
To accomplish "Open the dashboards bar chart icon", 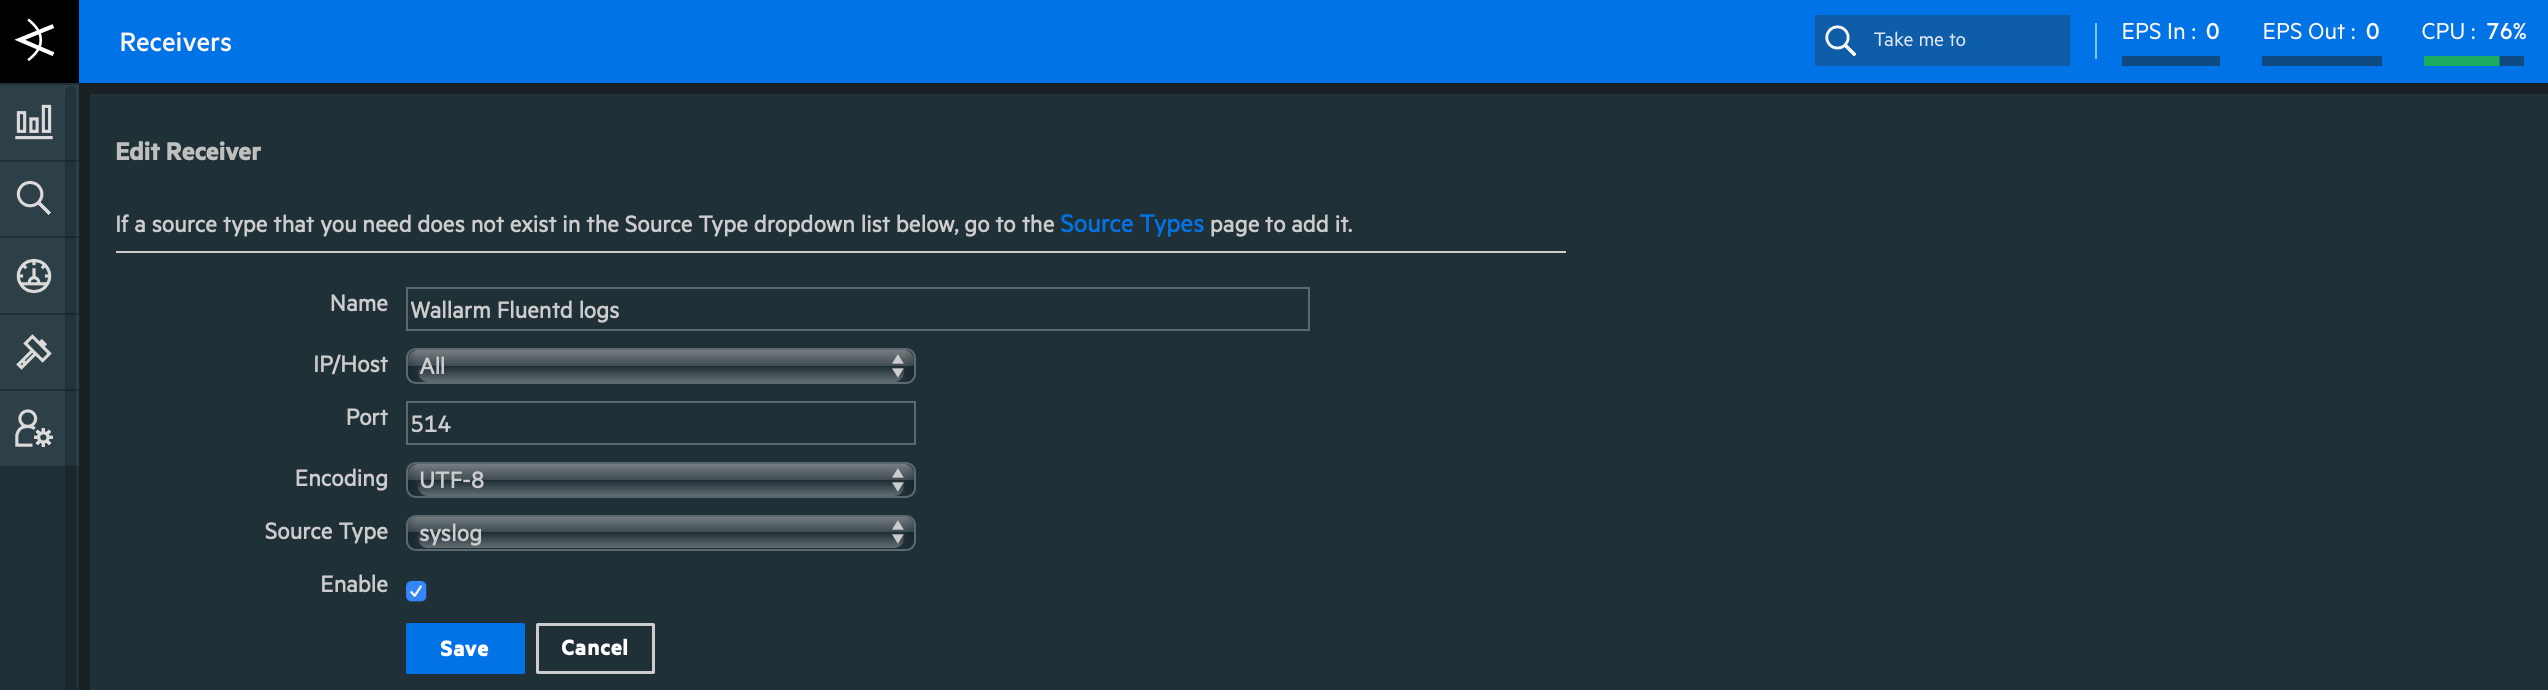I will pos(34,122).
